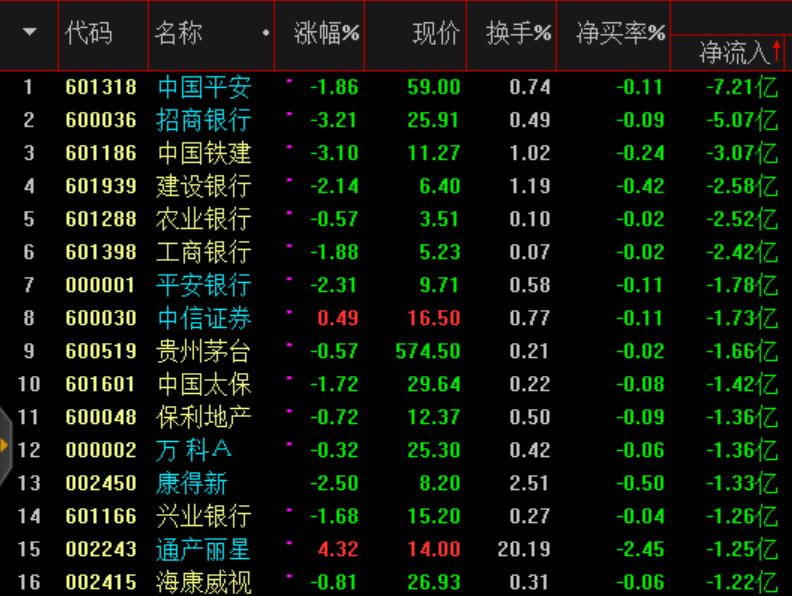The image size is (792, 596).
Task: Click the 换手% column header
Action: (518, 33)
